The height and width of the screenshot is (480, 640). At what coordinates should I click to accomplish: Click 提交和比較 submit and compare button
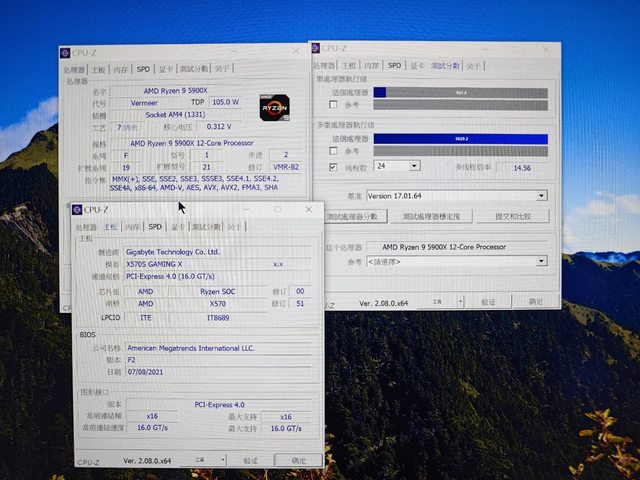coord(512,216)
